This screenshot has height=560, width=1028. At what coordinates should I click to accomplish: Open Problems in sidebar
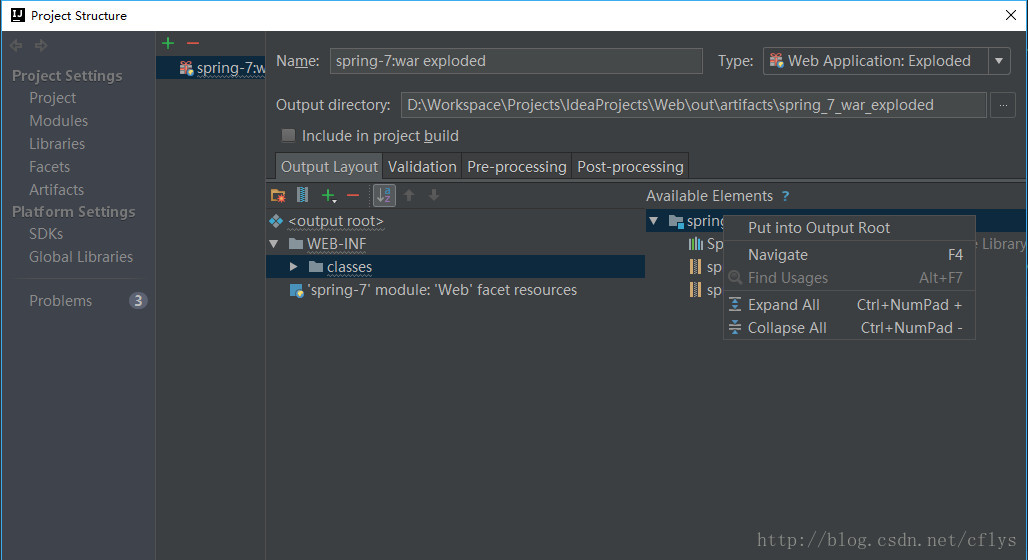tap(60, 300)
